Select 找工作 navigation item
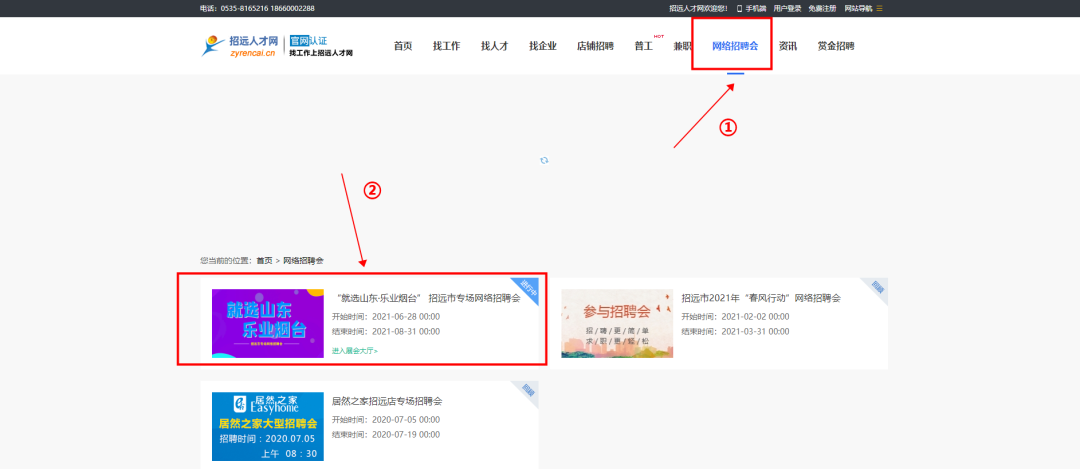This screenshot has height=469, width=1080. 446,46
